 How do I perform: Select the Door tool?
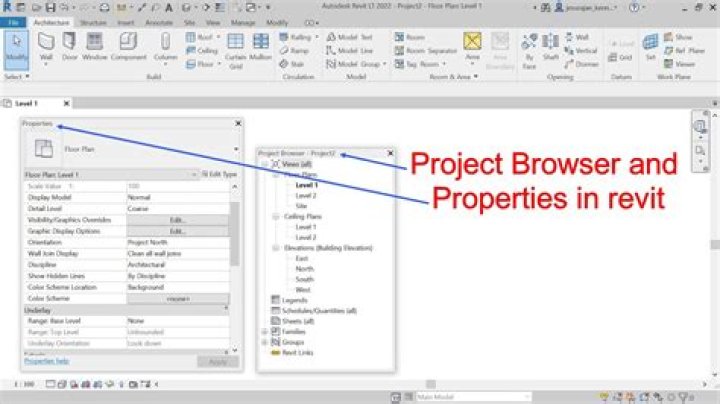click(69, 47)
